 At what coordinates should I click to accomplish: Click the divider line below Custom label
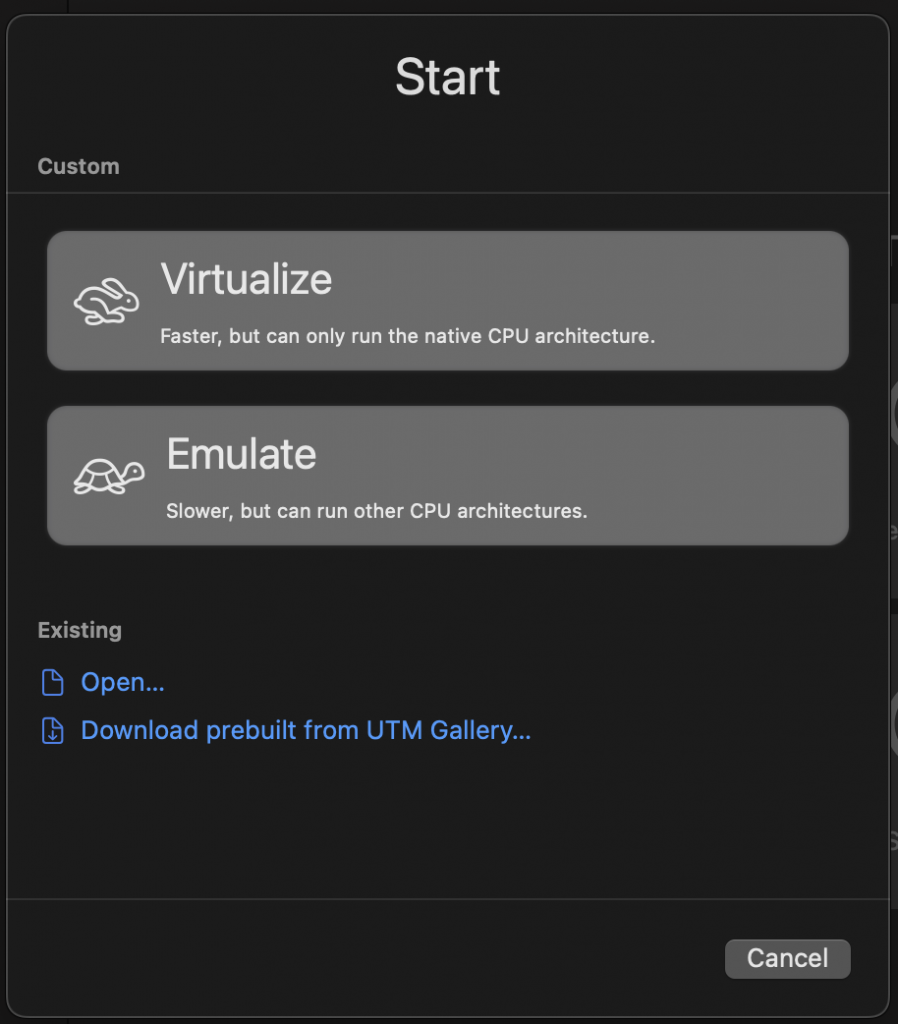coord(447,192)
